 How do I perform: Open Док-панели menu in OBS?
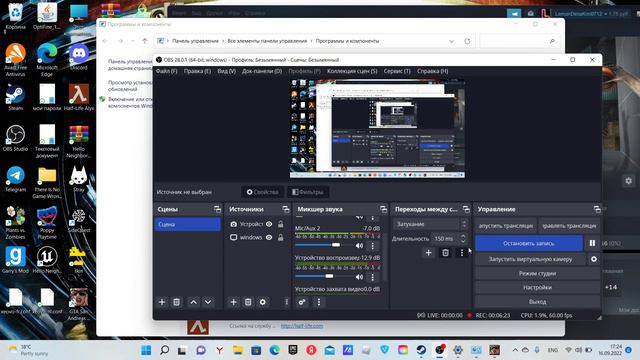click(x=262, y=71)
